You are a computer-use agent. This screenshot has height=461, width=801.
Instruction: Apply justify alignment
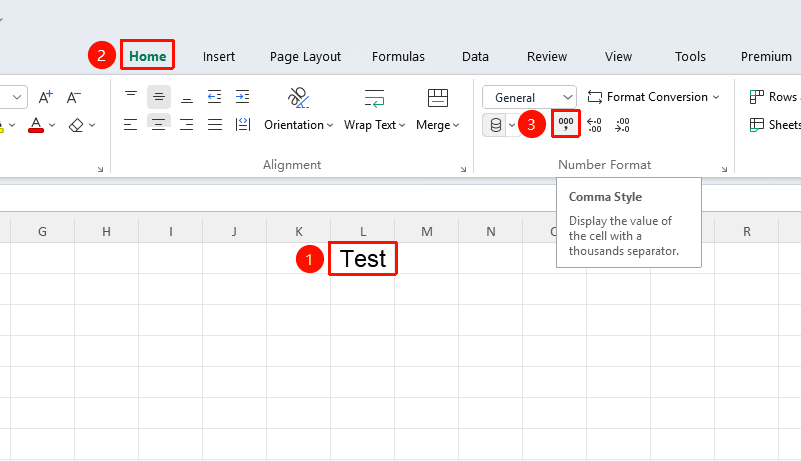coord(215,124)
